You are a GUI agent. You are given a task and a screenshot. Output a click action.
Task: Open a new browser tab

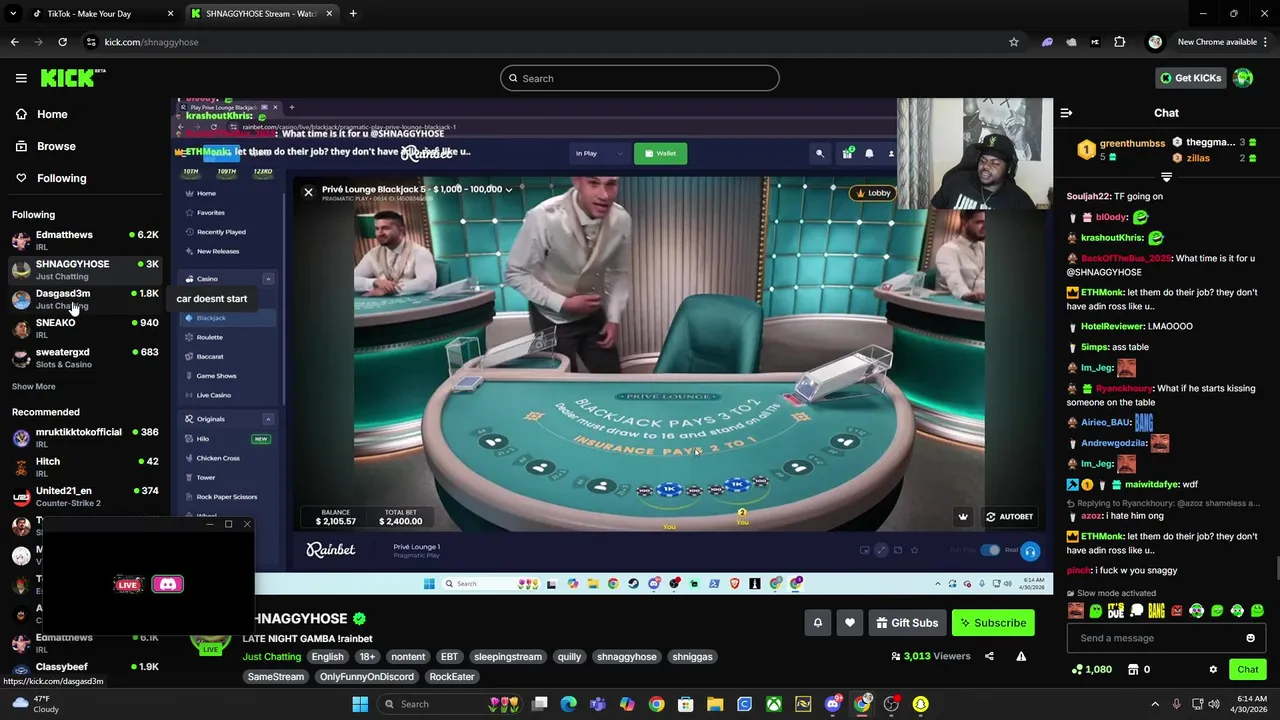[353, 14]
